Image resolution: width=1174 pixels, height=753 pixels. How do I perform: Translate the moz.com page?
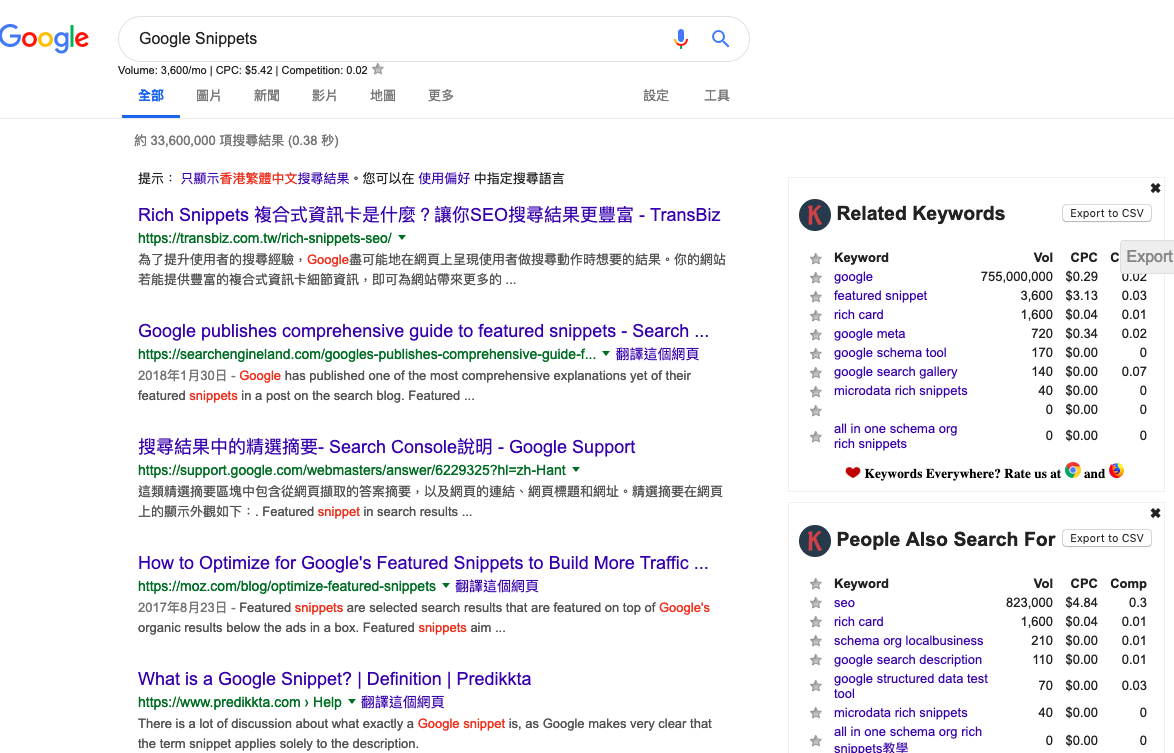[497, 586]
